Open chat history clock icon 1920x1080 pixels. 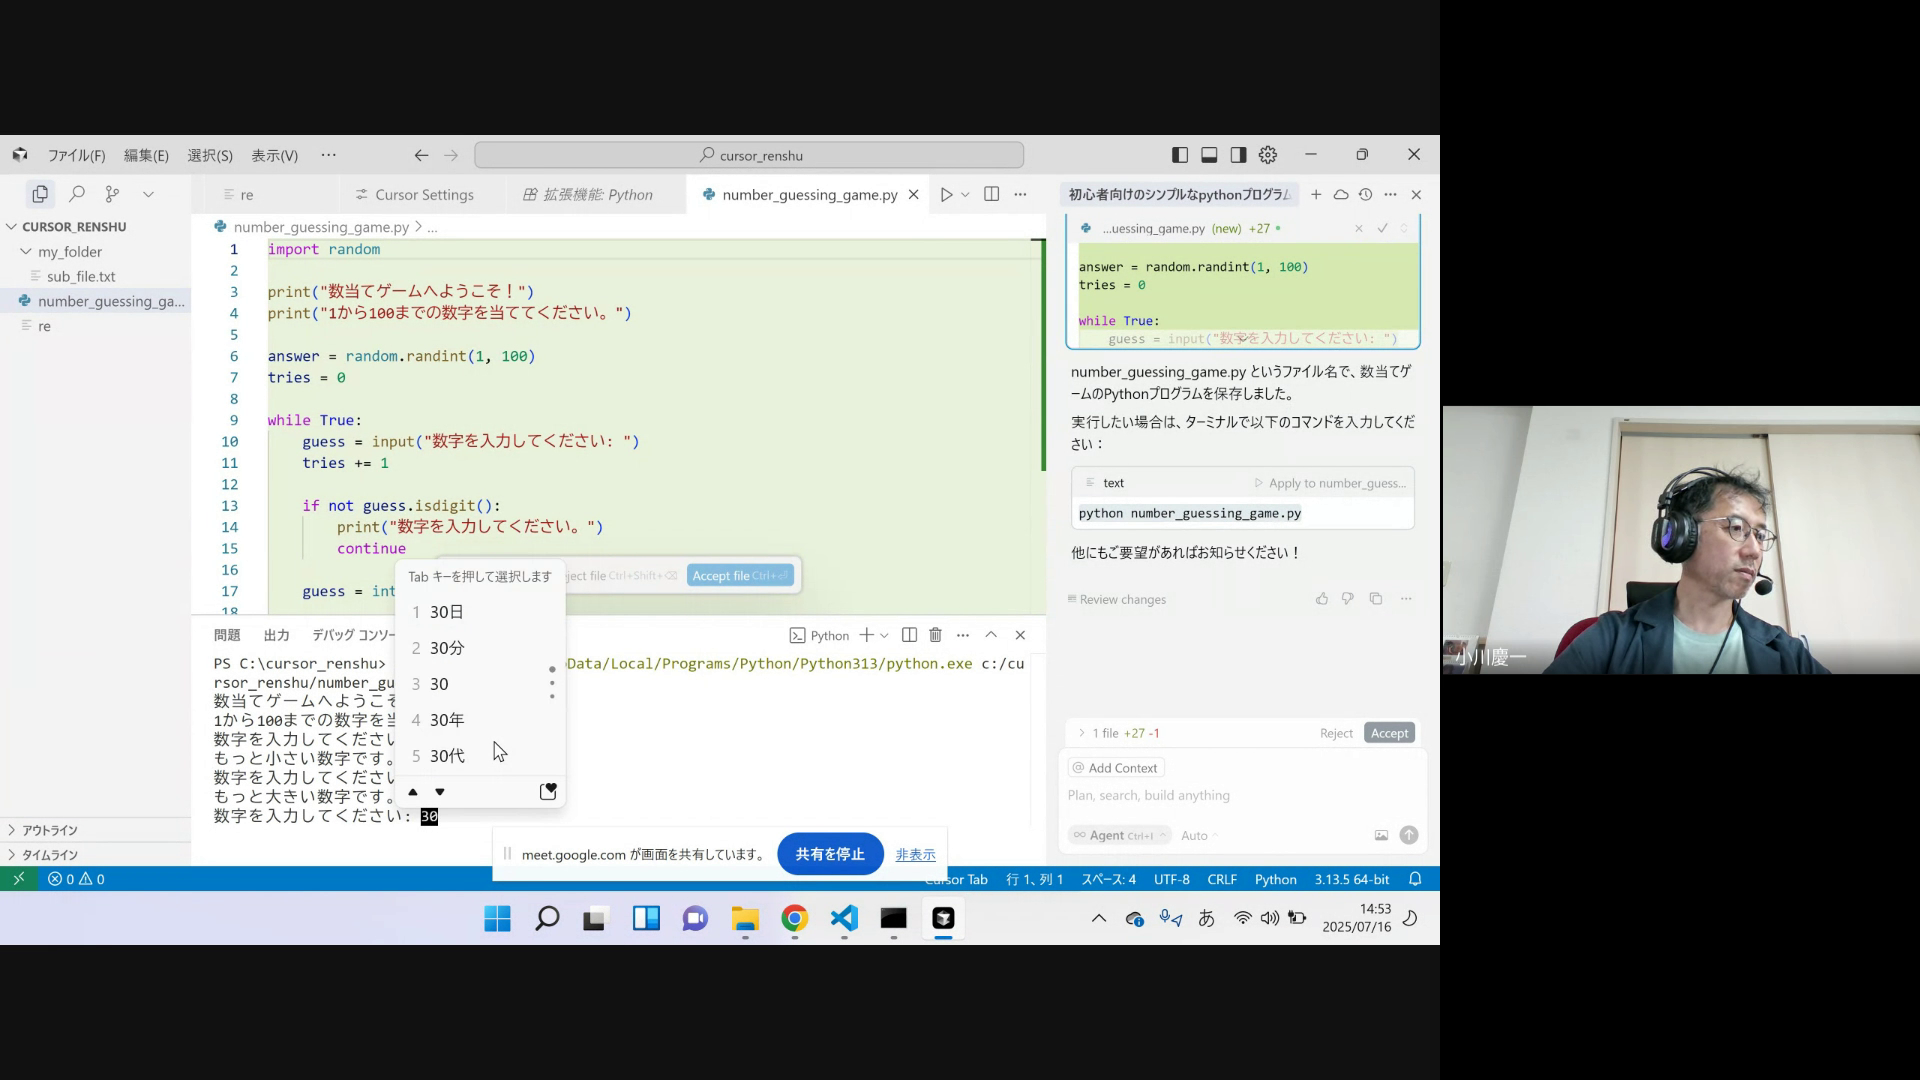[x=1365, y=194]
